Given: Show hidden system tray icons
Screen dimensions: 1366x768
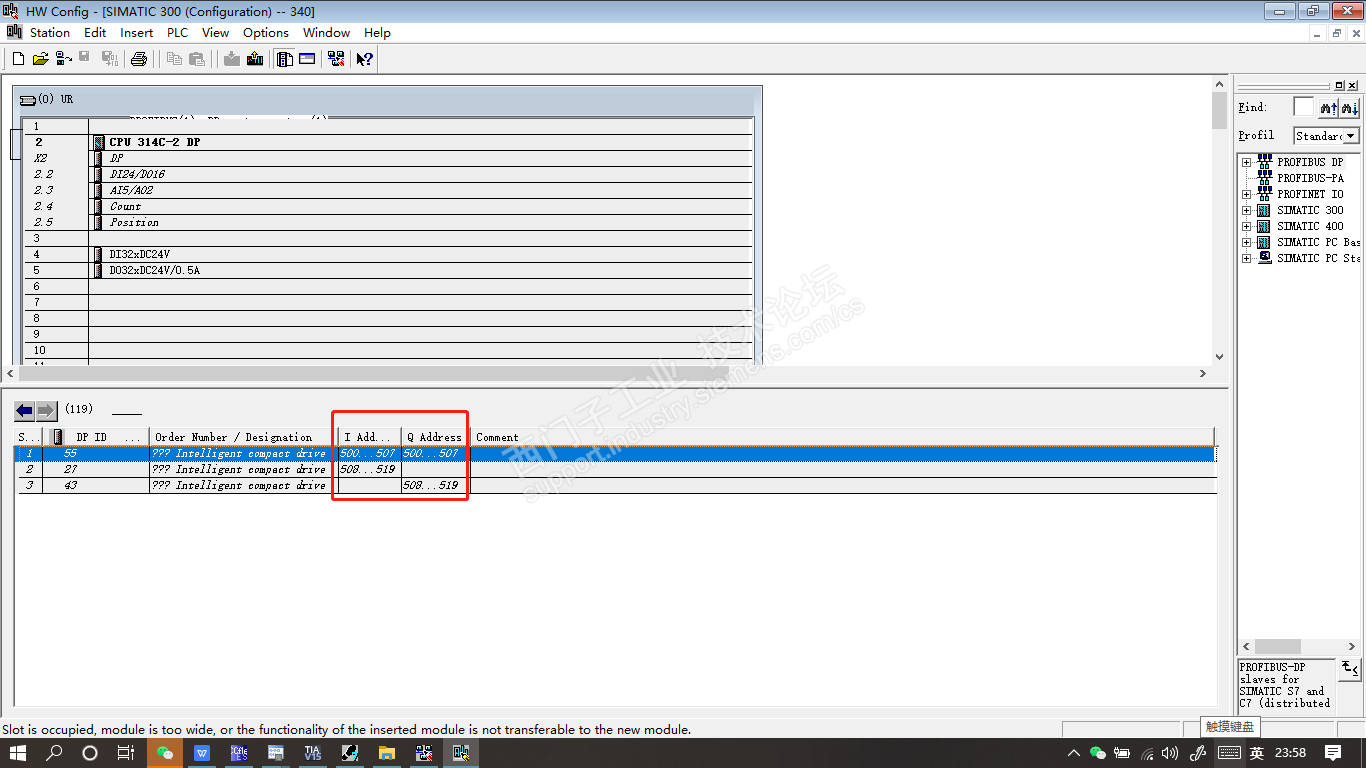Looking at the screenshot, I should click(1074, 753).
